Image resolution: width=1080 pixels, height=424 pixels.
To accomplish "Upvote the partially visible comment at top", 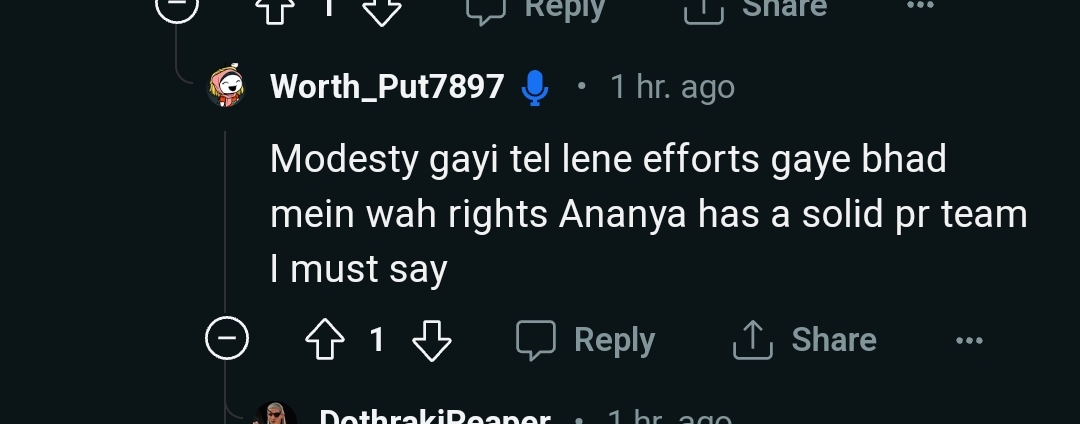I will 275,10.
